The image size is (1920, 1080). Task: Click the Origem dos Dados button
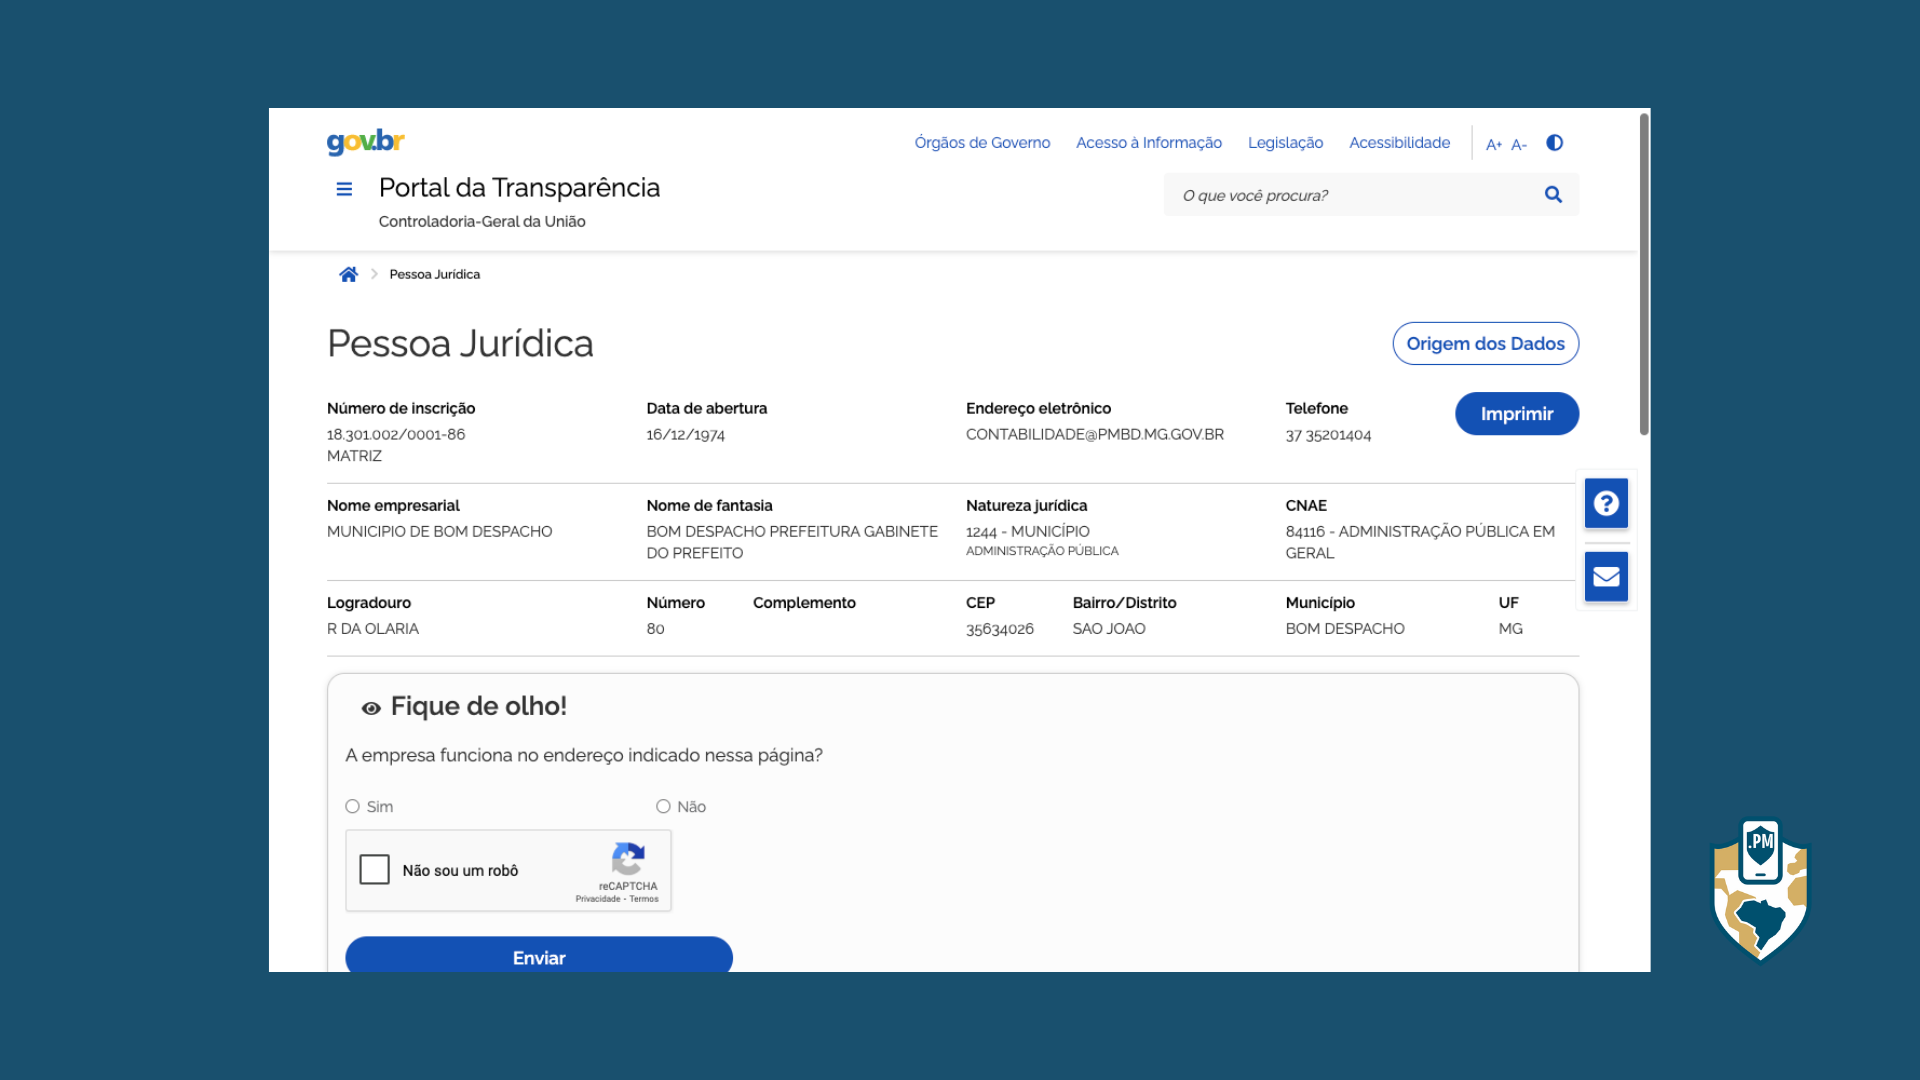(1485, 344)
